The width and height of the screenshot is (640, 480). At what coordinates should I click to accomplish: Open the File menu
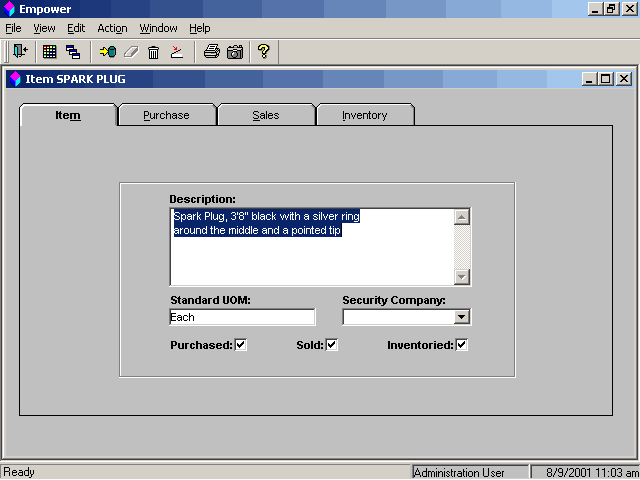point(13,28)
